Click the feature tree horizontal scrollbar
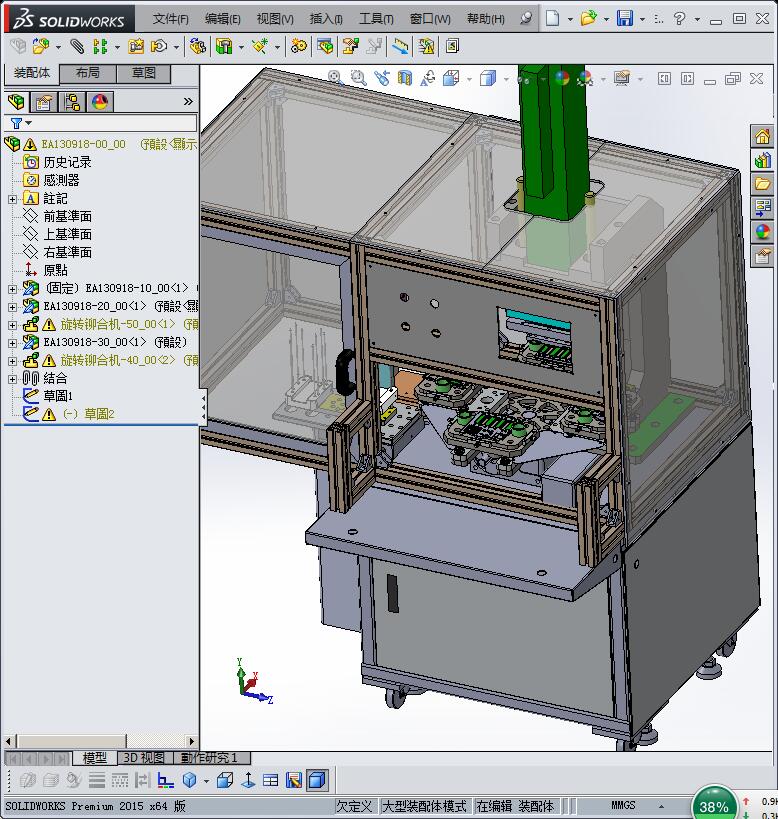Screen dimensions: 778x819 click(x=100, y=741)
